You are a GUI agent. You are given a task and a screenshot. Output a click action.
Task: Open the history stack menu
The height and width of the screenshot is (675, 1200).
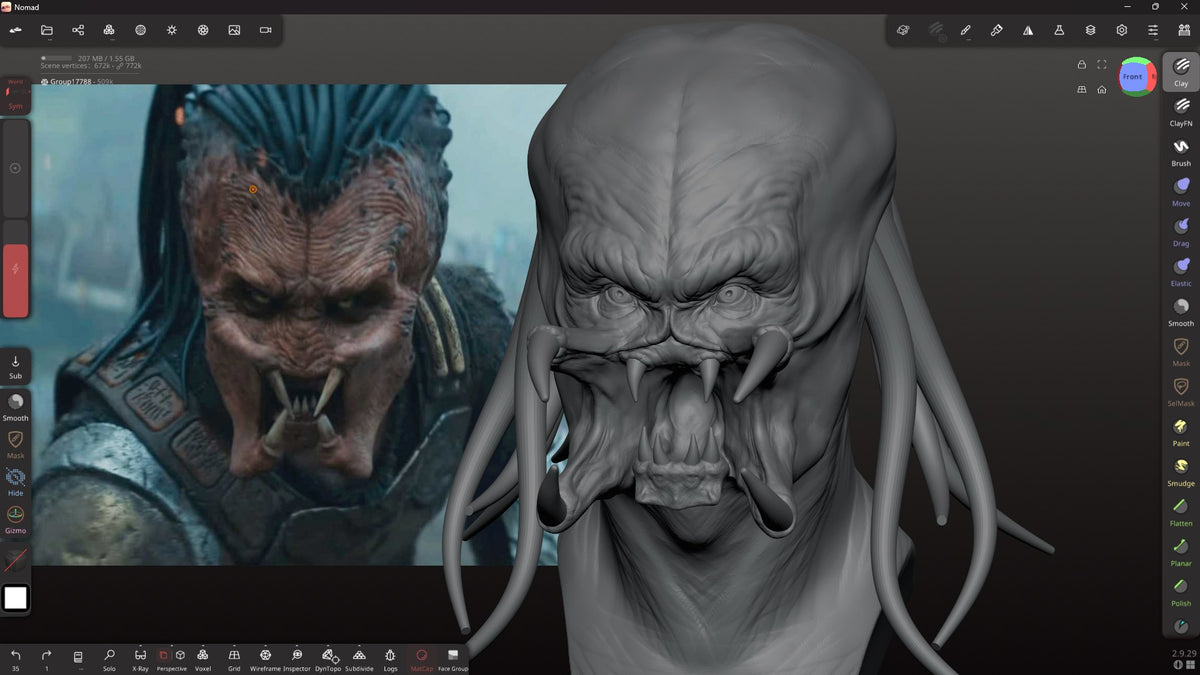pos(78,659)
